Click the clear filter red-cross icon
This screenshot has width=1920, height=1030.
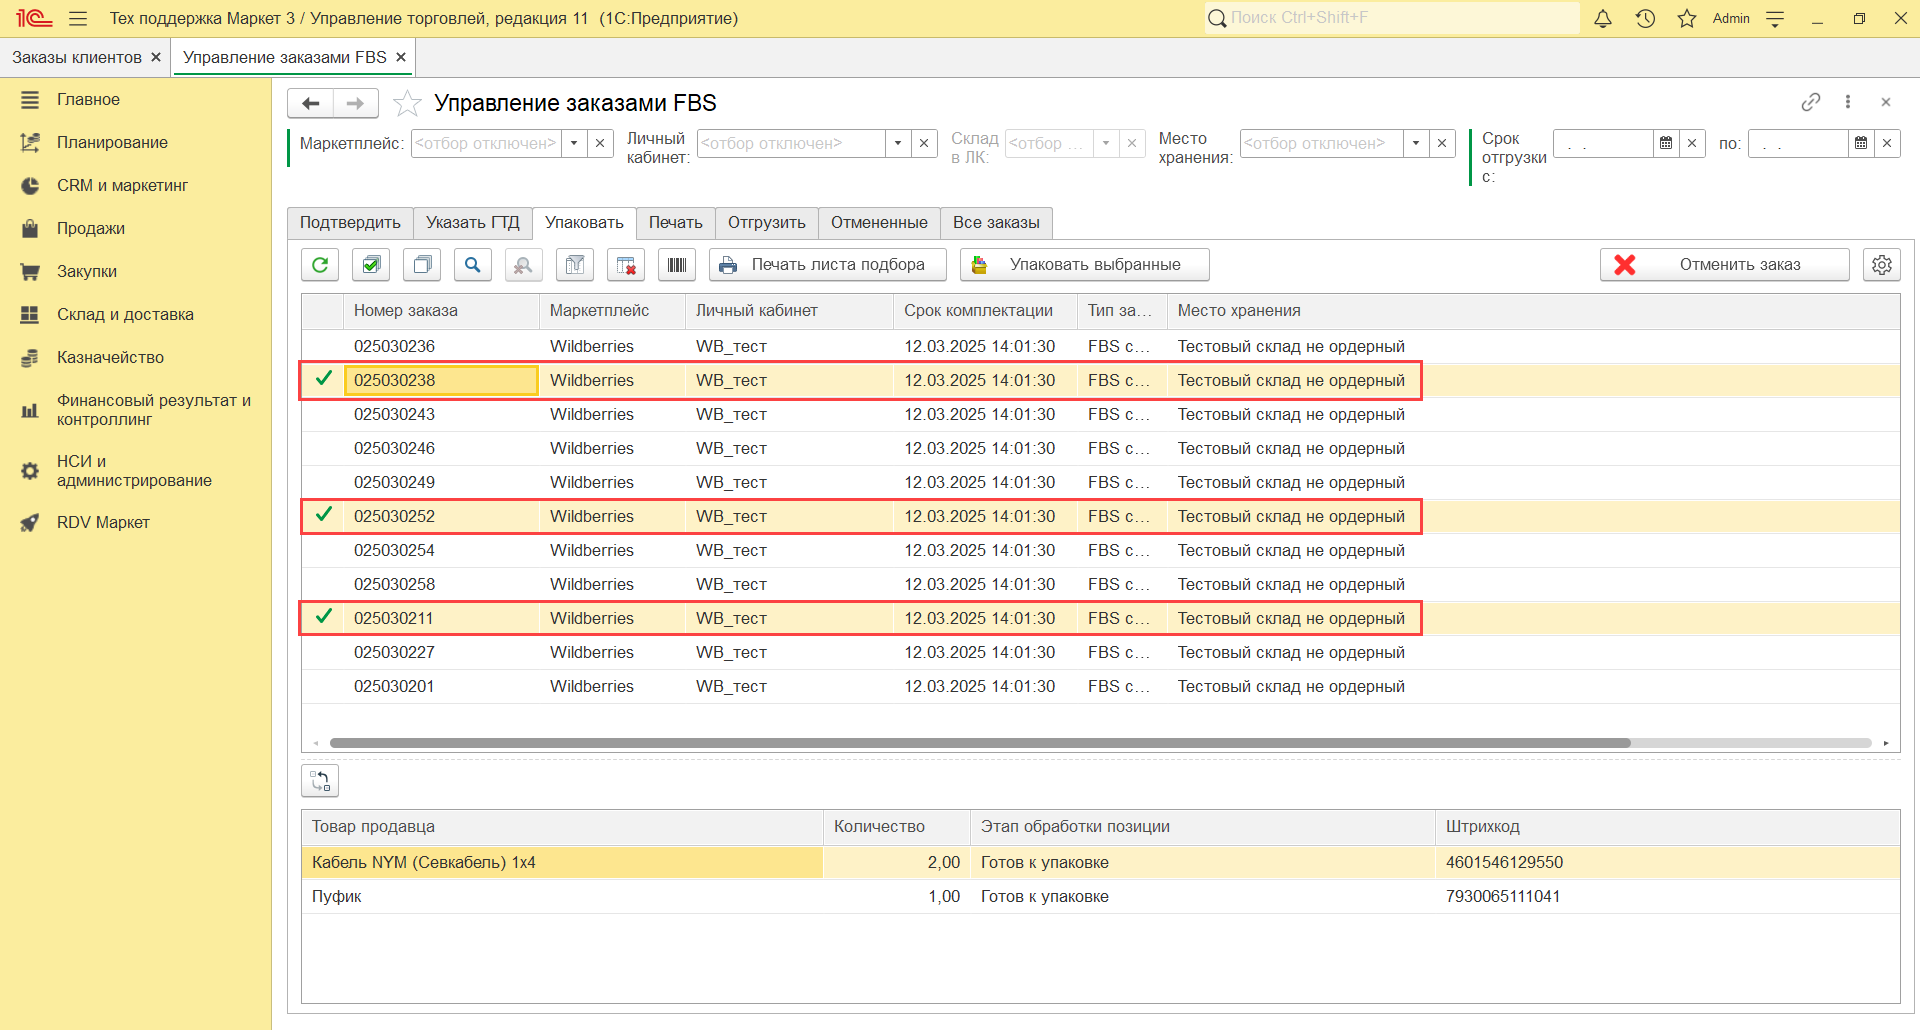point(626,265)
